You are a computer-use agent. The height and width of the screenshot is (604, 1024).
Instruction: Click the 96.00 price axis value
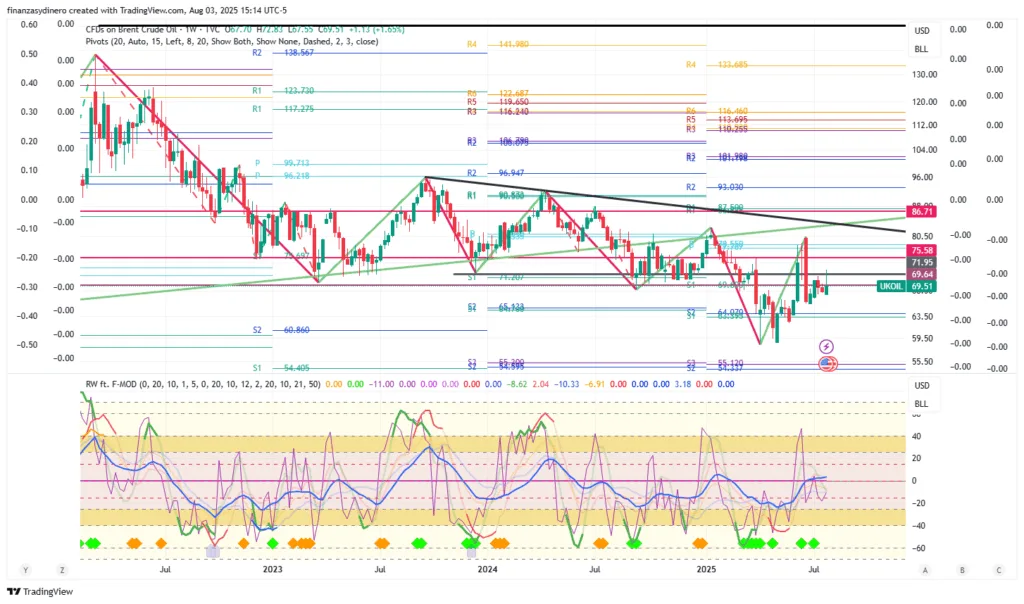923,178
